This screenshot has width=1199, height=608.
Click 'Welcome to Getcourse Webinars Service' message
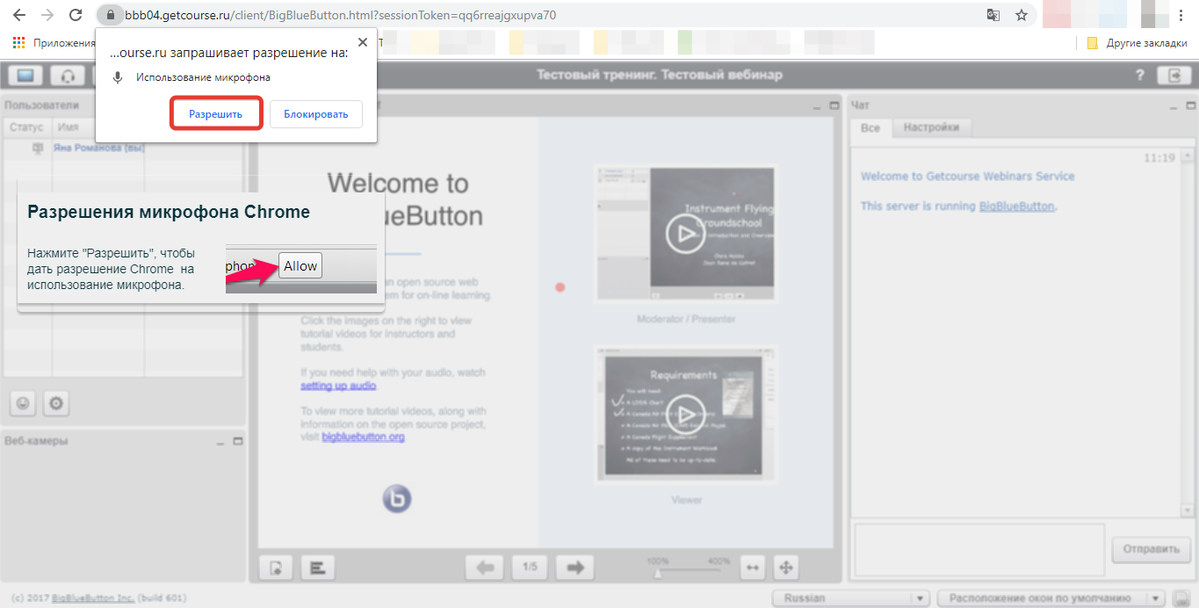point(967,177)
